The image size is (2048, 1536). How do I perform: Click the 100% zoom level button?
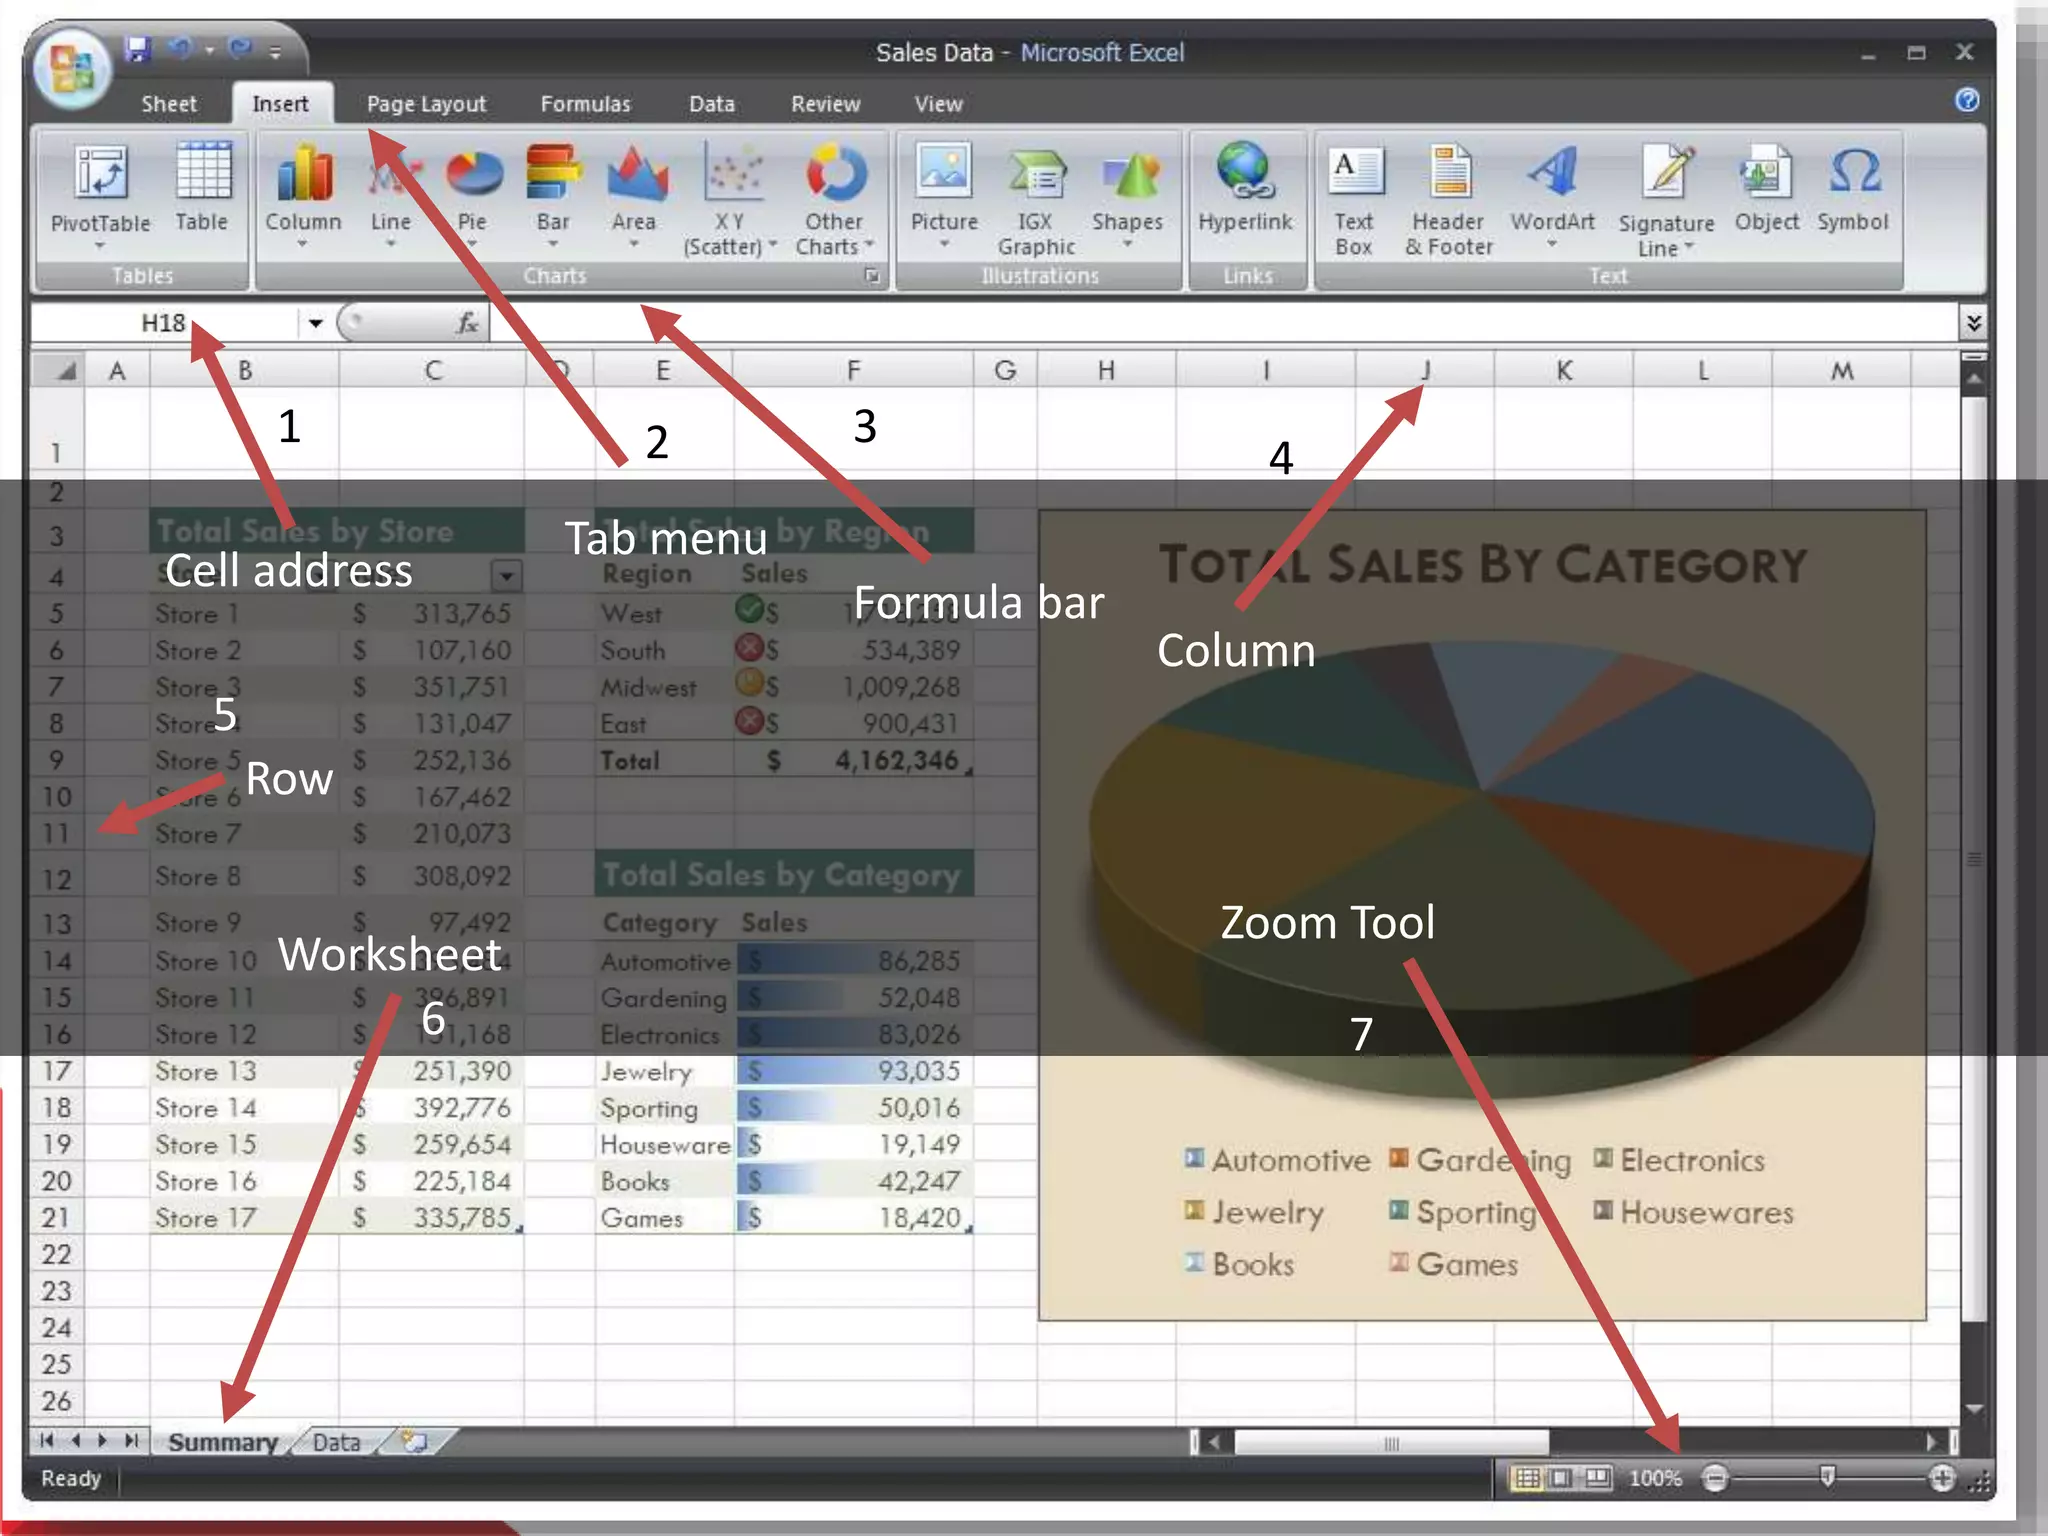point(1655,1478)
